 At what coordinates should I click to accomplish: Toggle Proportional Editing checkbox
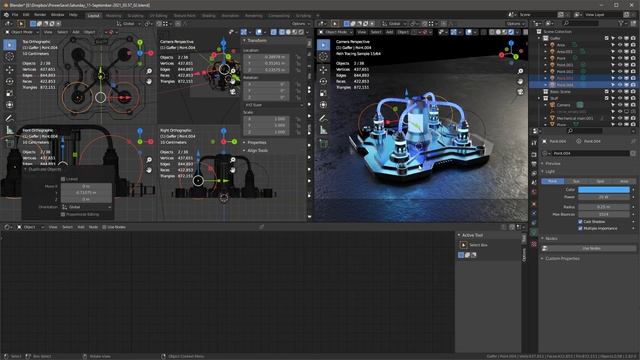(x=63, y=214)
